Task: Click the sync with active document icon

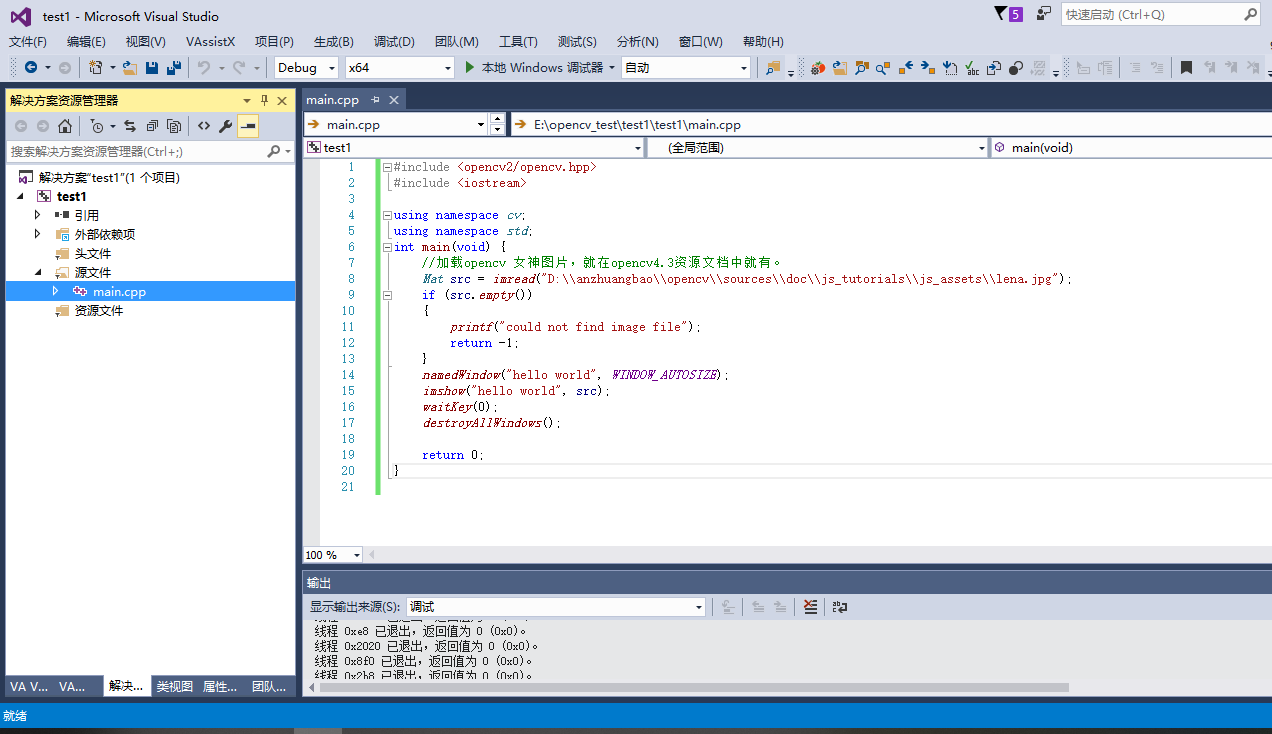Action: pyautogui.click(x=130, y=126)
